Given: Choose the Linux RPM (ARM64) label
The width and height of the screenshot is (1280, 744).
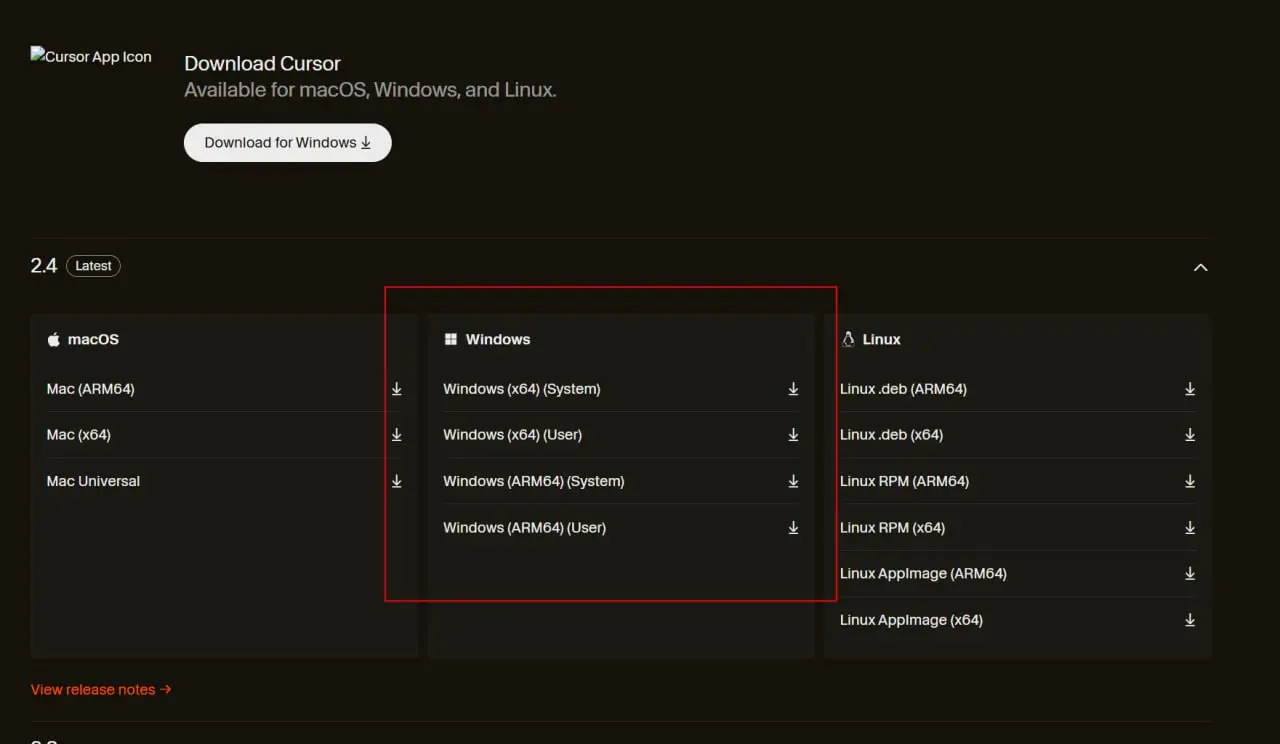Looking at the screenshot, I should click(904, 481).
